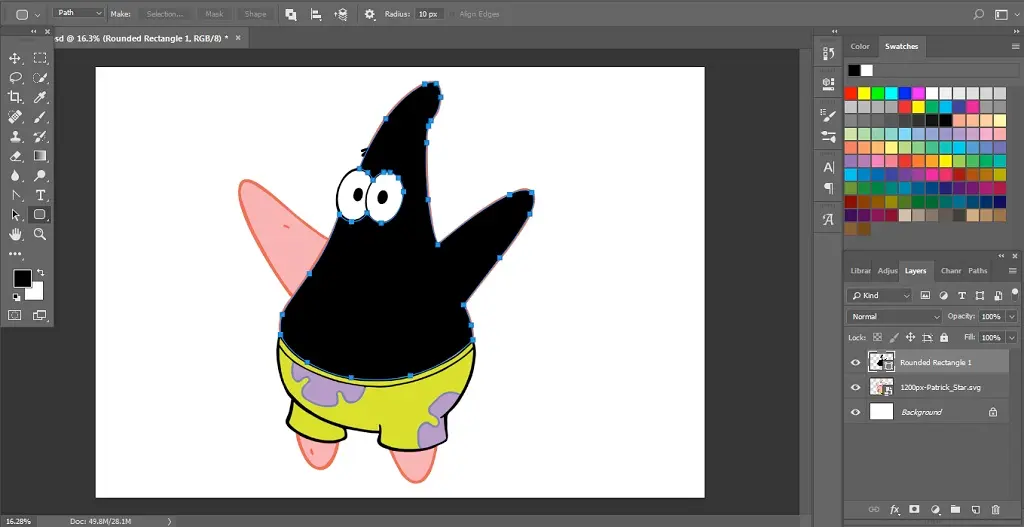The image size is (1024, 527).
Task: Switch to the Adjustments tab
Action: point(887,270)
